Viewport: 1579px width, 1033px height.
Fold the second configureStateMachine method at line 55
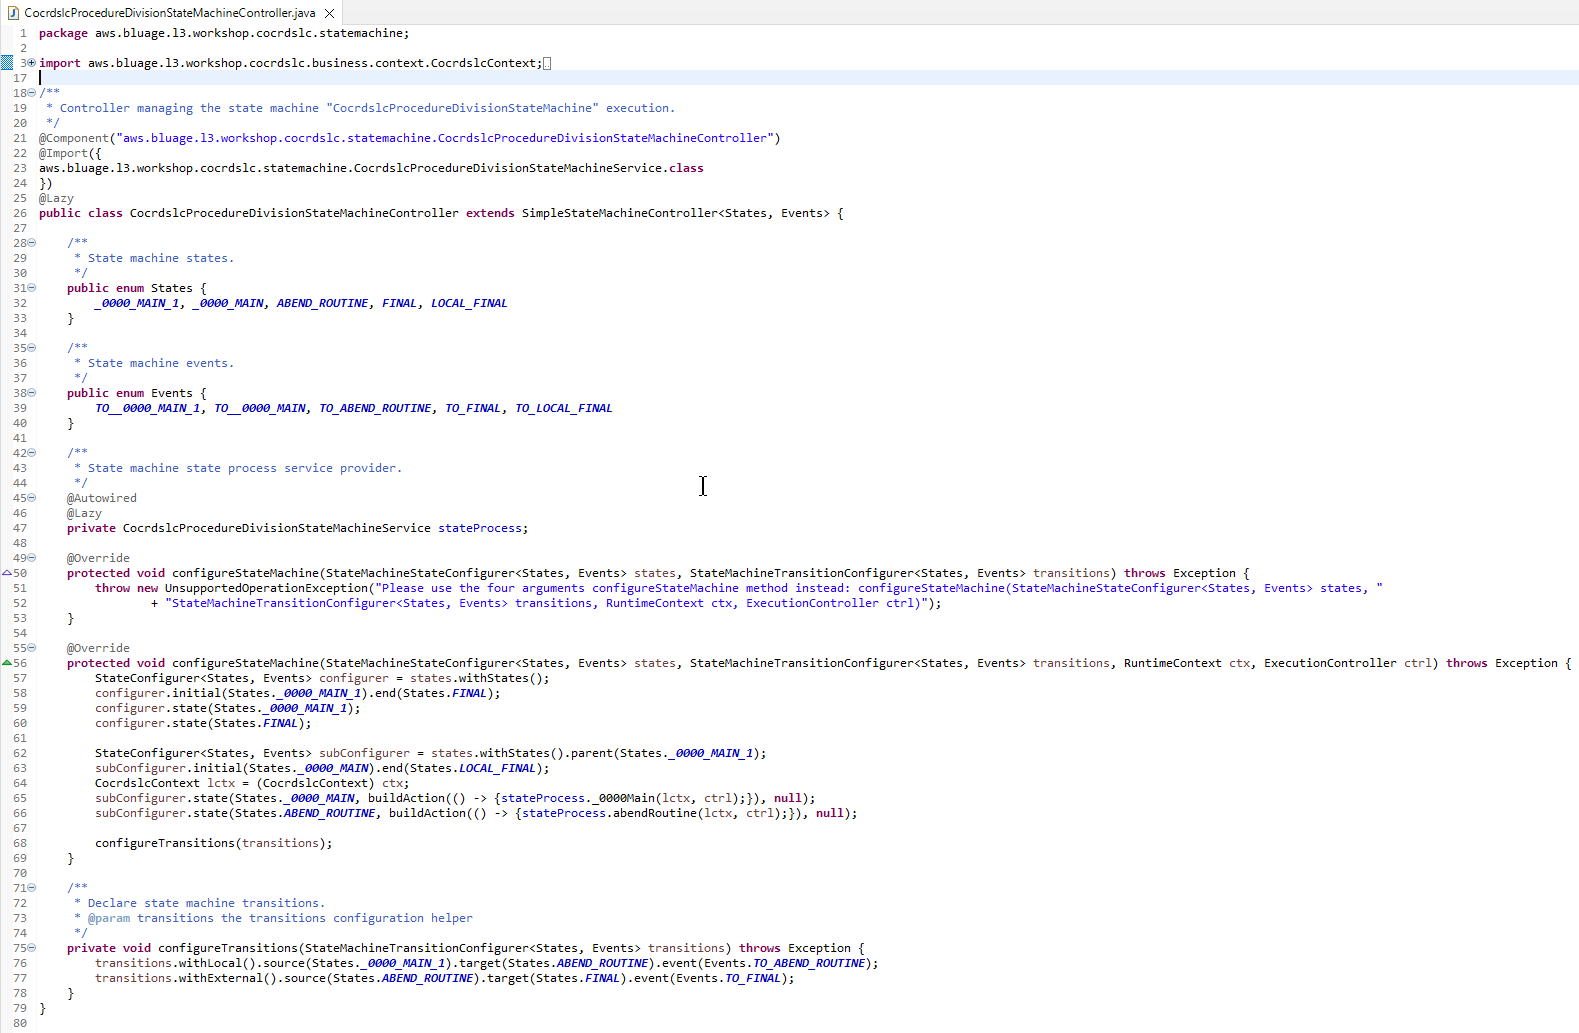coord(32,648)
